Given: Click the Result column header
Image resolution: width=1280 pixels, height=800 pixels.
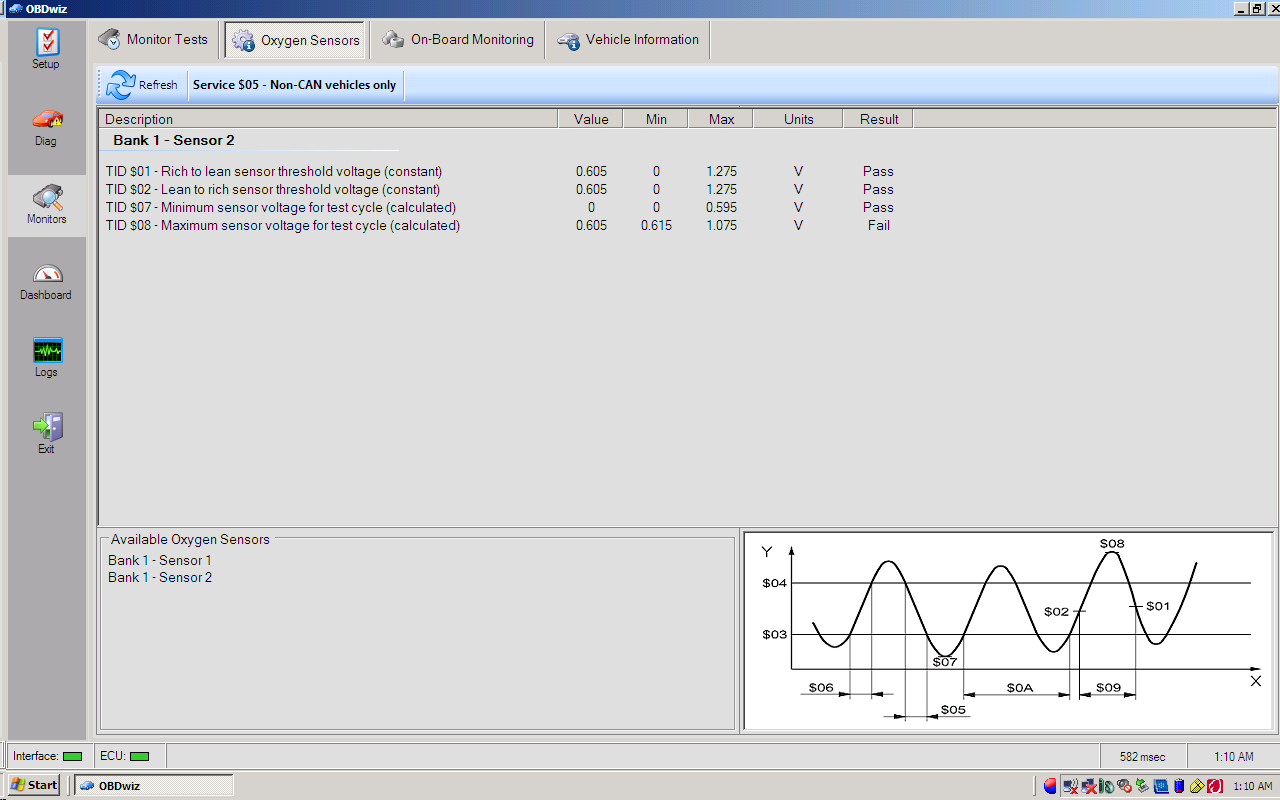Looking at the screenshot, I should pyautogui.click(x=878, y=119).
